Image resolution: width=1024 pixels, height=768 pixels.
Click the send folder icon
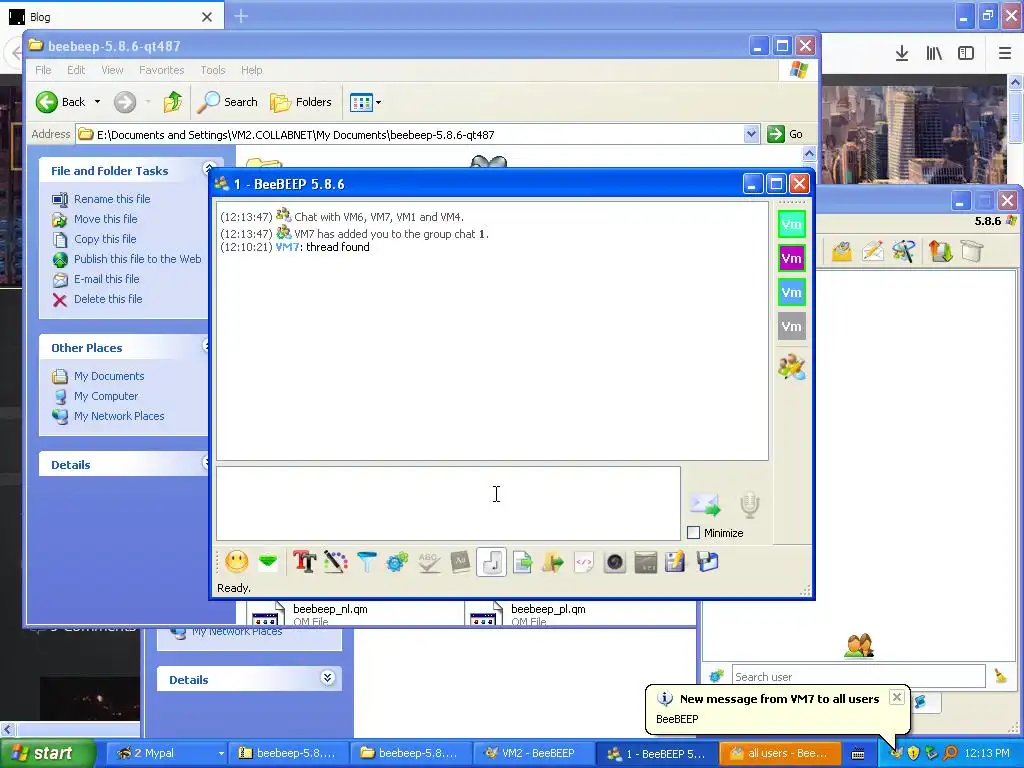coord(553,562)
